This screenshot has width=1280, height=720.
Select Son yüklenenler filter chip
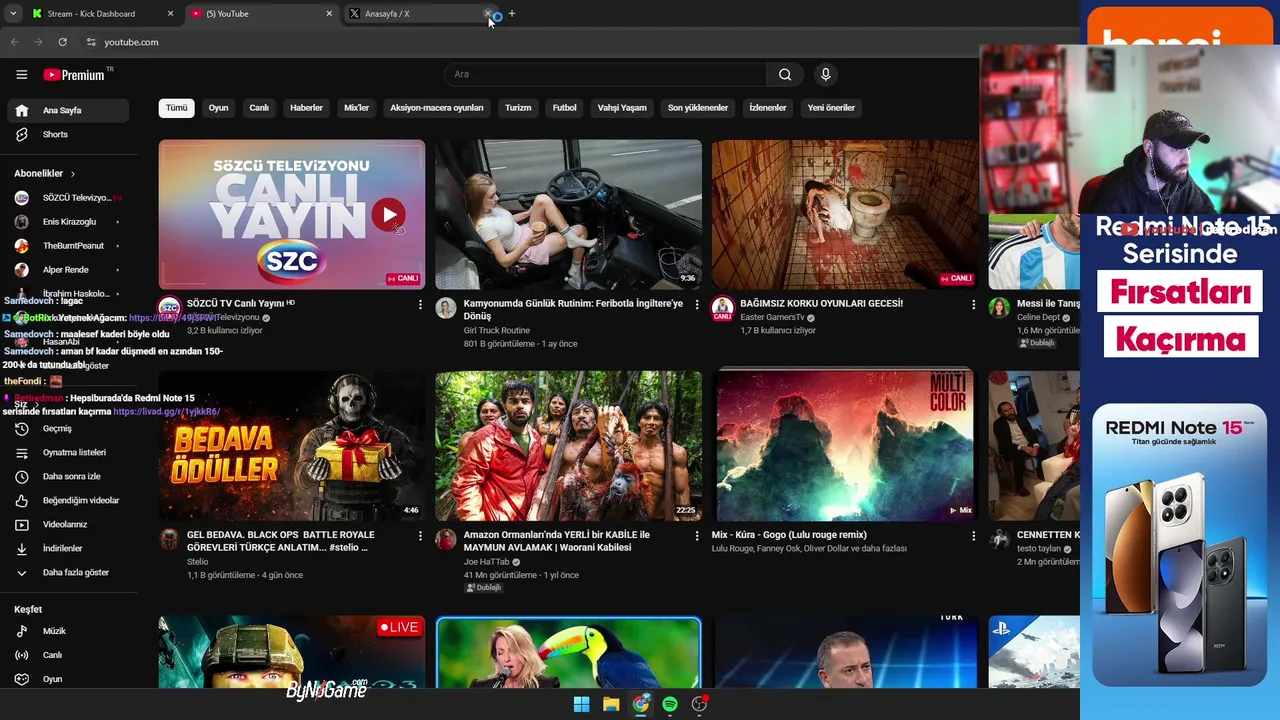click(698, 108)
